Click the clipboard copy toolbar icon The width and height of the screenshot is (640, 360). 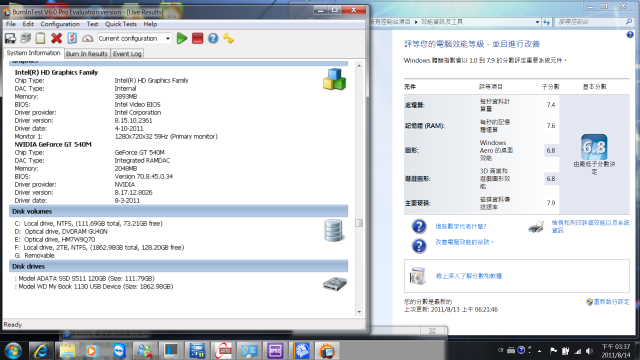(x=40, y=38)
